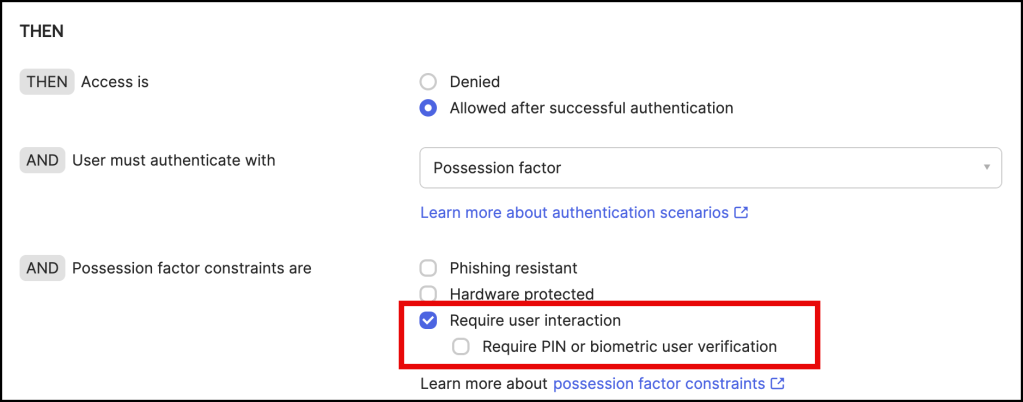
Task: Click the 'User must authenticate with' label
Action: coord(174,160)
